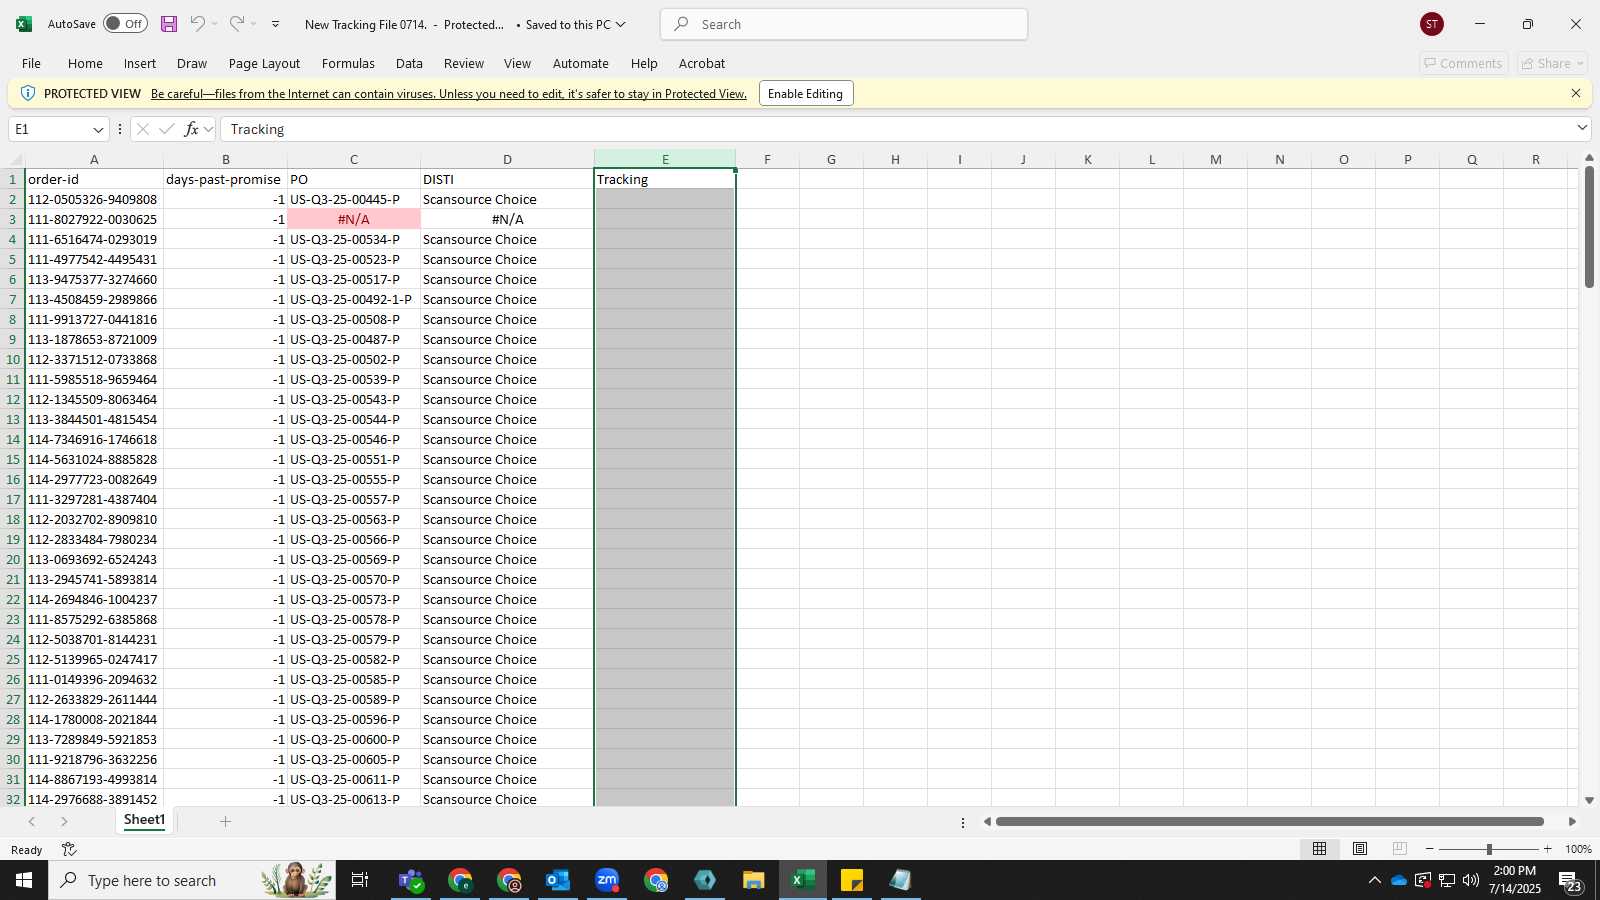Click the Insert Function fx icon
Screen dimensions: 1600x900
[x=191, y=129]
